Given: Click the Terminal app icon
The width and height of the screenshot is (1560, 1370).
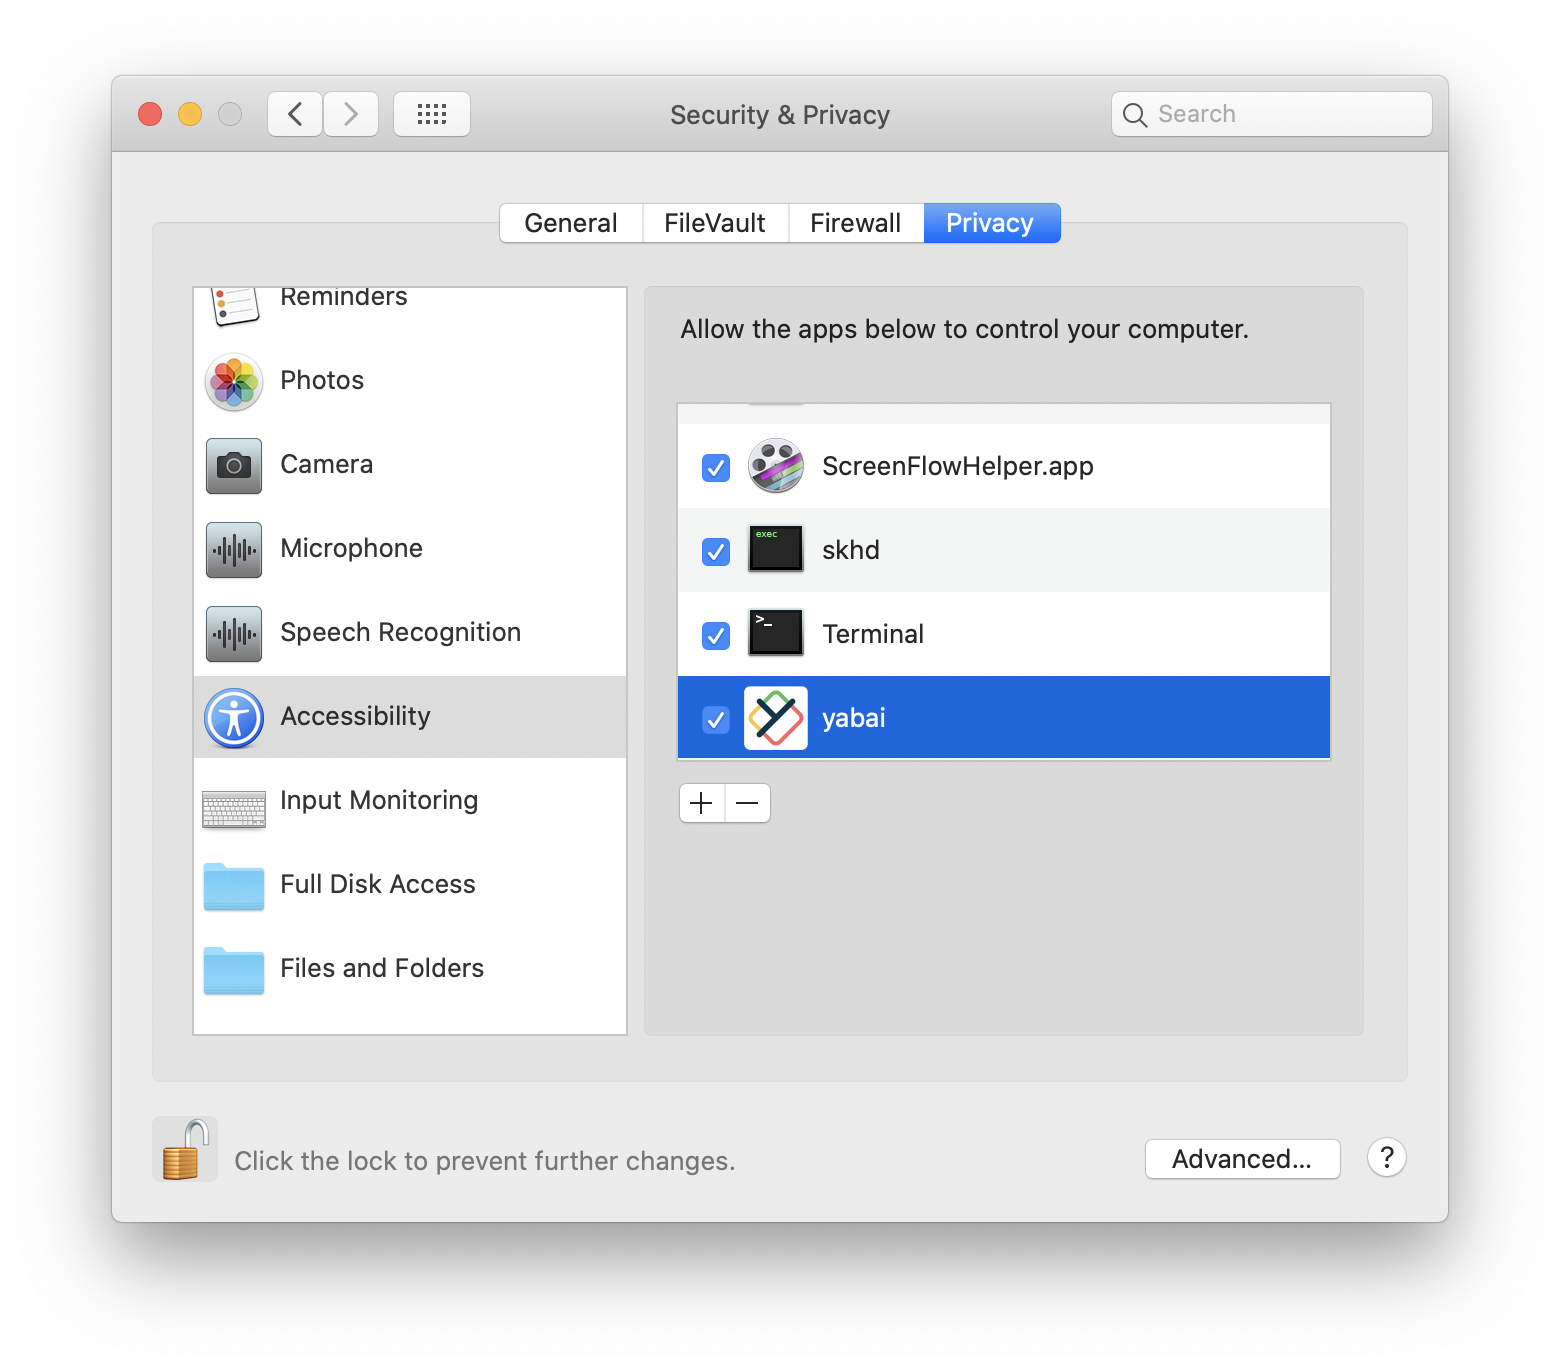Looking at the screenshot, I should click(x=776, y=633).
